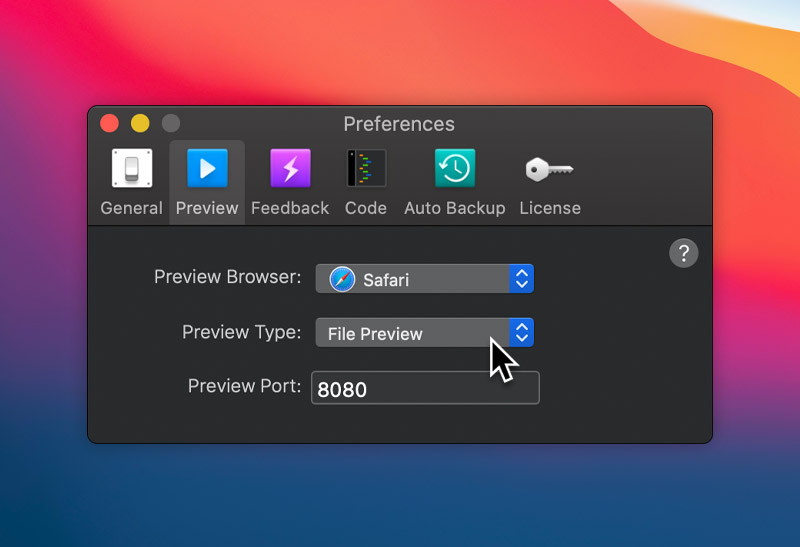Open the Feedback lightning bolt pane
800x547 pixels.
pyautogui.click(x=290, y=182)
